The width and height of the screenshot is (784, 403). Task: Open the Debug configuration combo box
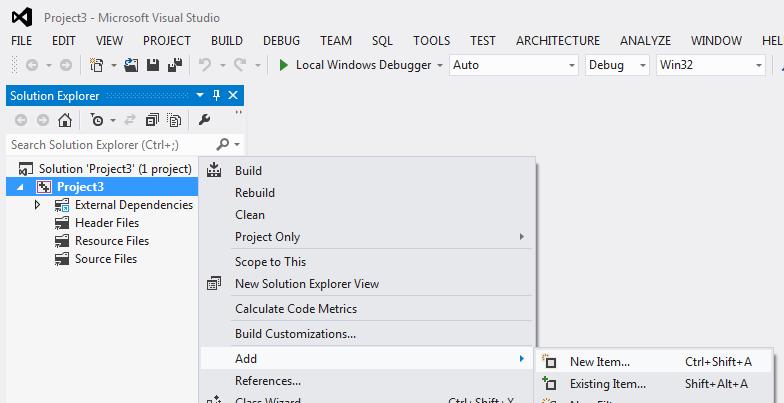tap(617, 65)
